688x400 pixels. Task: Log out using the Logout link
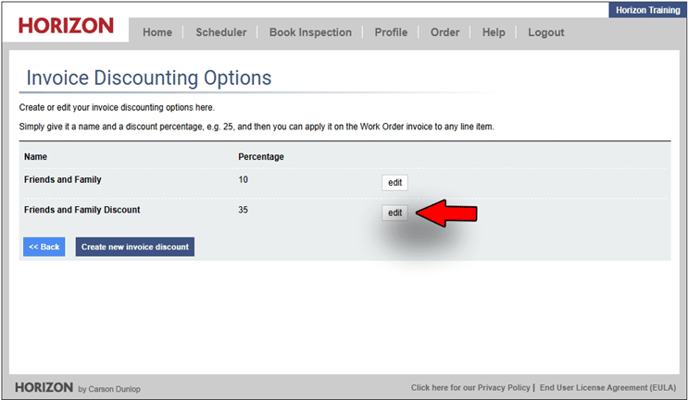(546, 32)
